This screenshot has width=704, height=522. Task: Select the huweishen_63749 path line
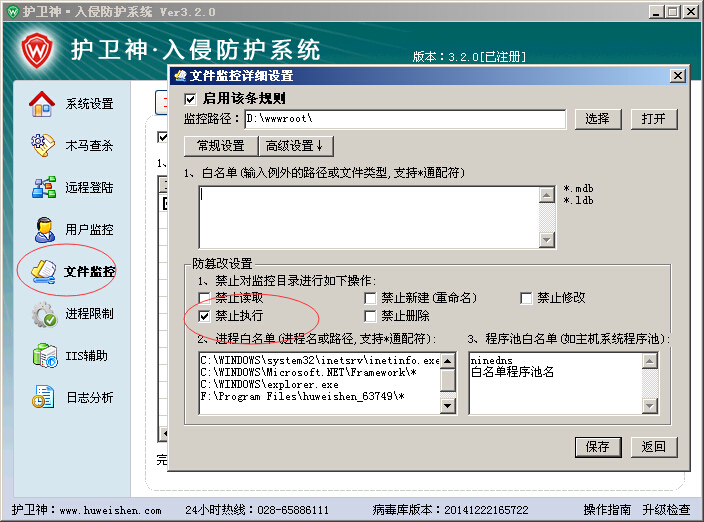[303, 397]
